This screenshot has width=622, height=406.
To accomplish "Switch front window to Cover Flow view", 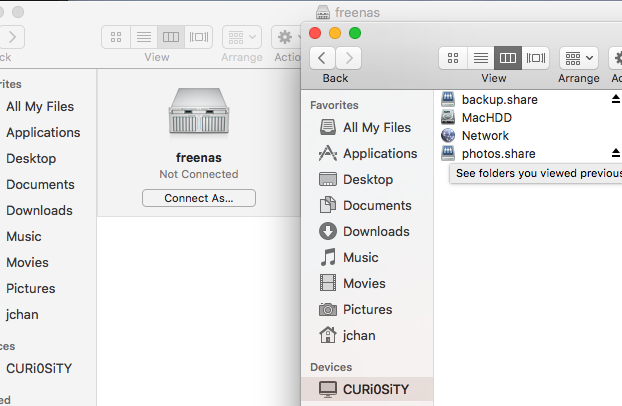I will click(x=536, y=58).
